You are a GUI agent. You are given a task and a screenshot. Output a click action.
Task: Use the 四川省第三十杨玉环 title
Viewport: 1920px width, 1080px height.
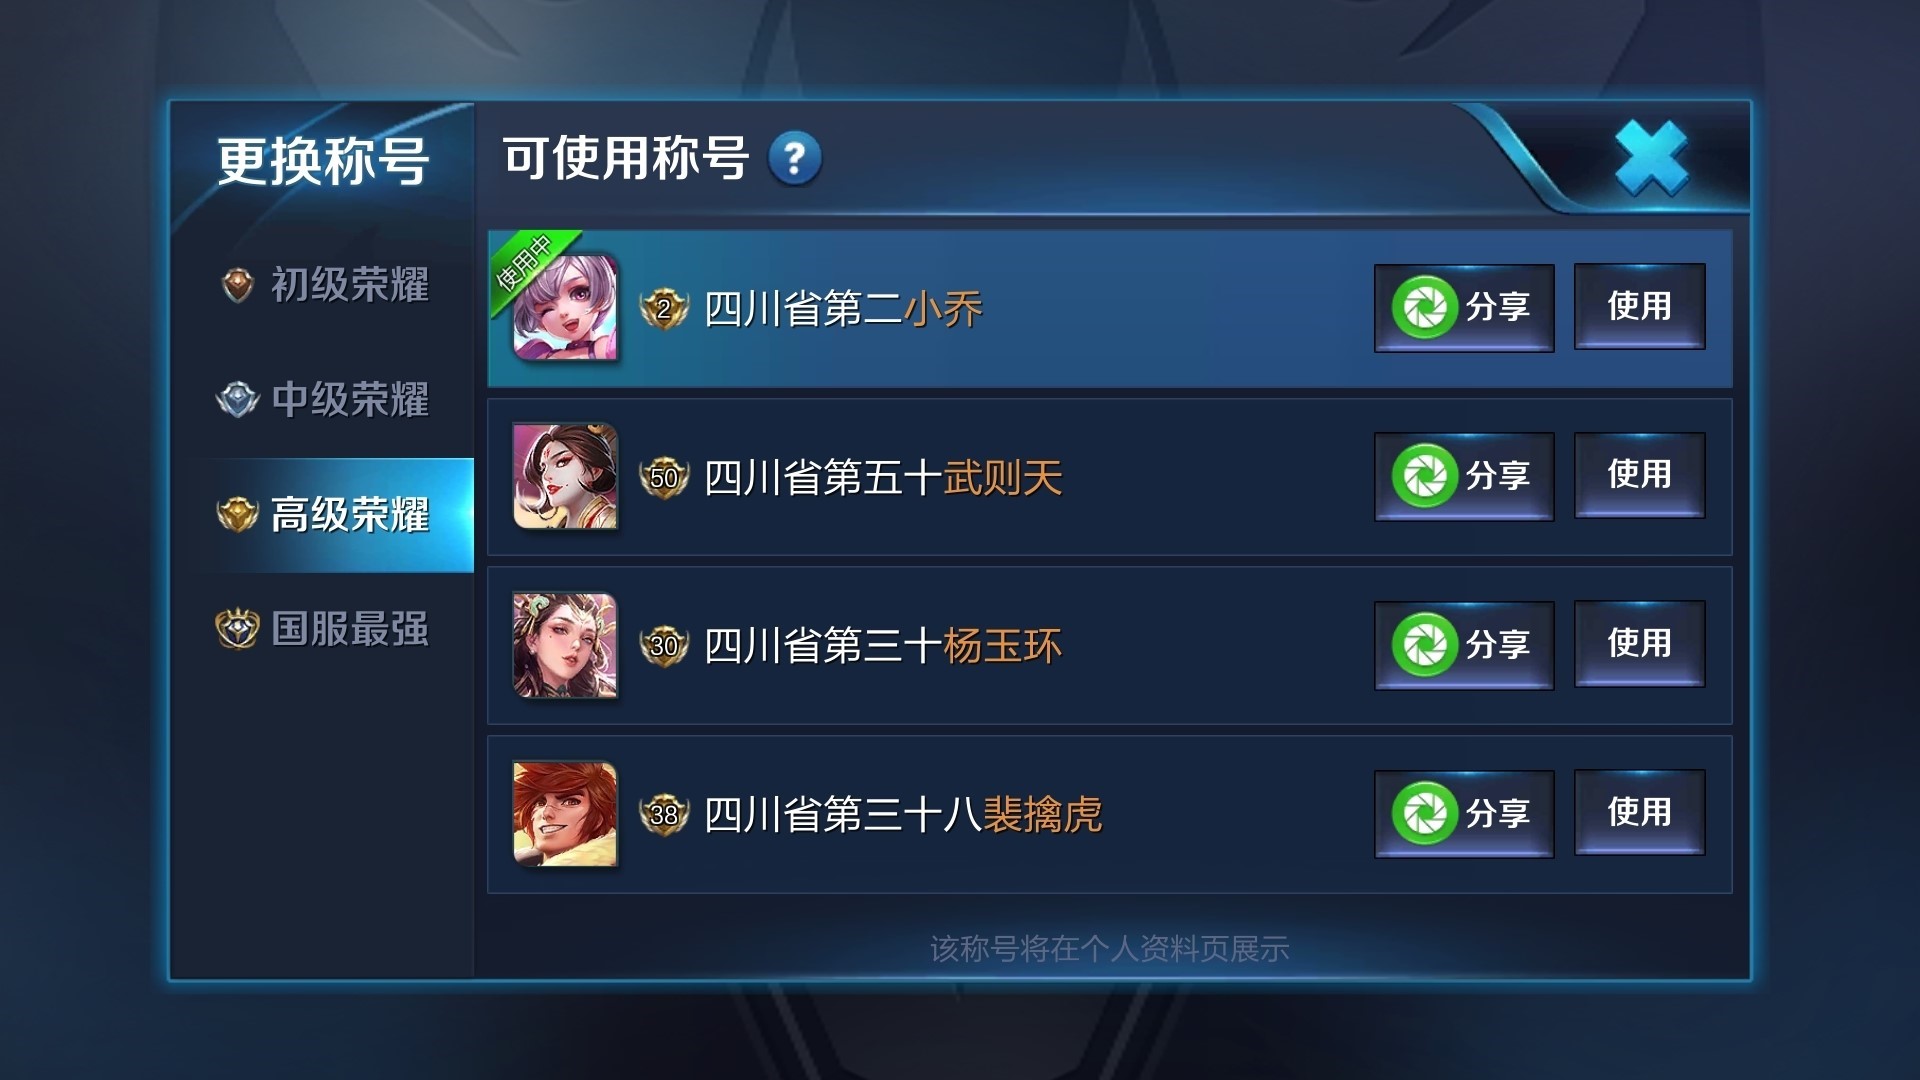1640,643
